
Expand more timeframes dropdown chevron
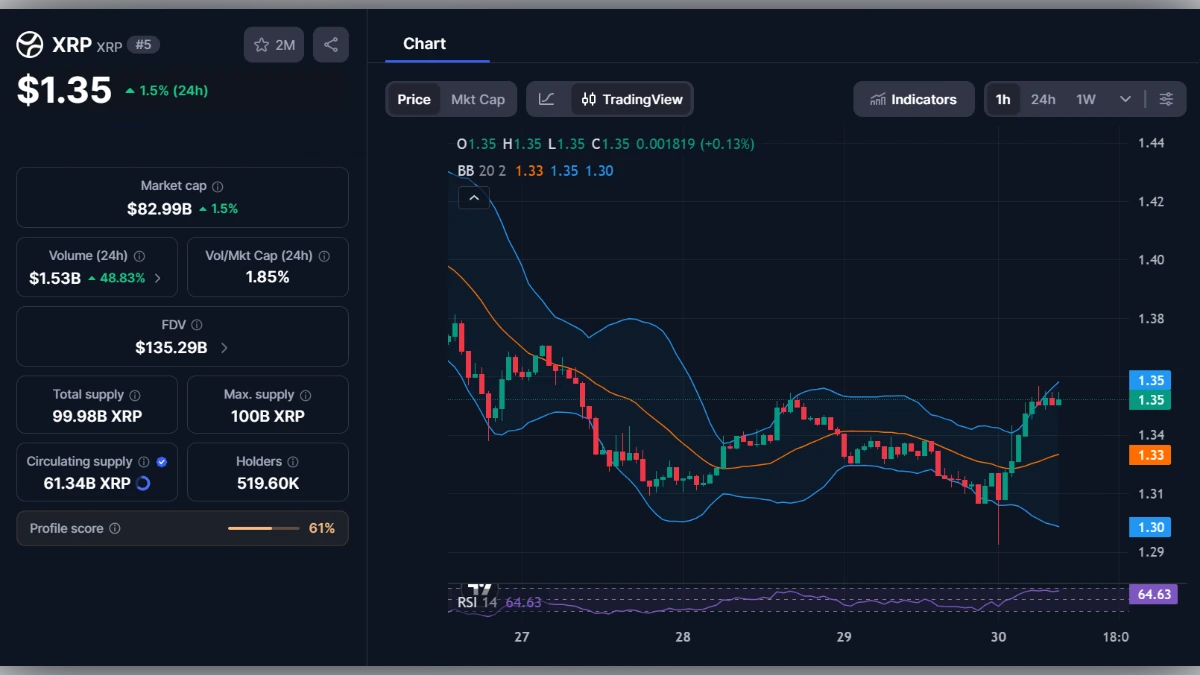pos(1125,99)
